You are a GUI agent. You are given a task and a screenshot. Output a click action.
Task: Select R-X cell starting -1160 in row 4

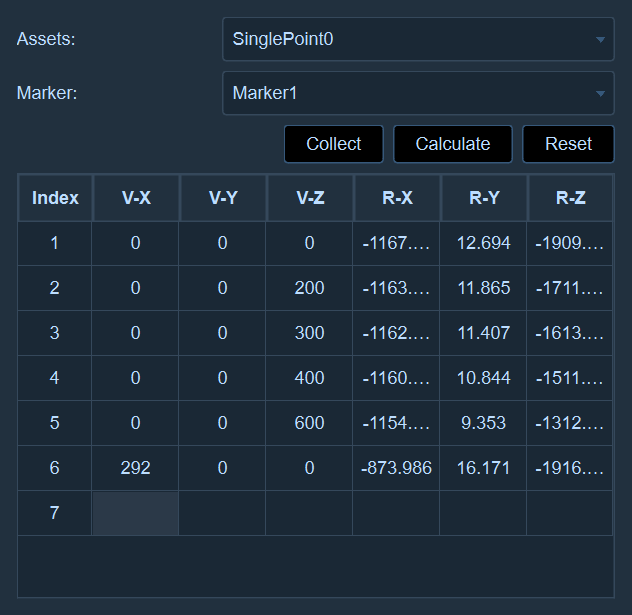pyautogui.click(x=396, y=378)
